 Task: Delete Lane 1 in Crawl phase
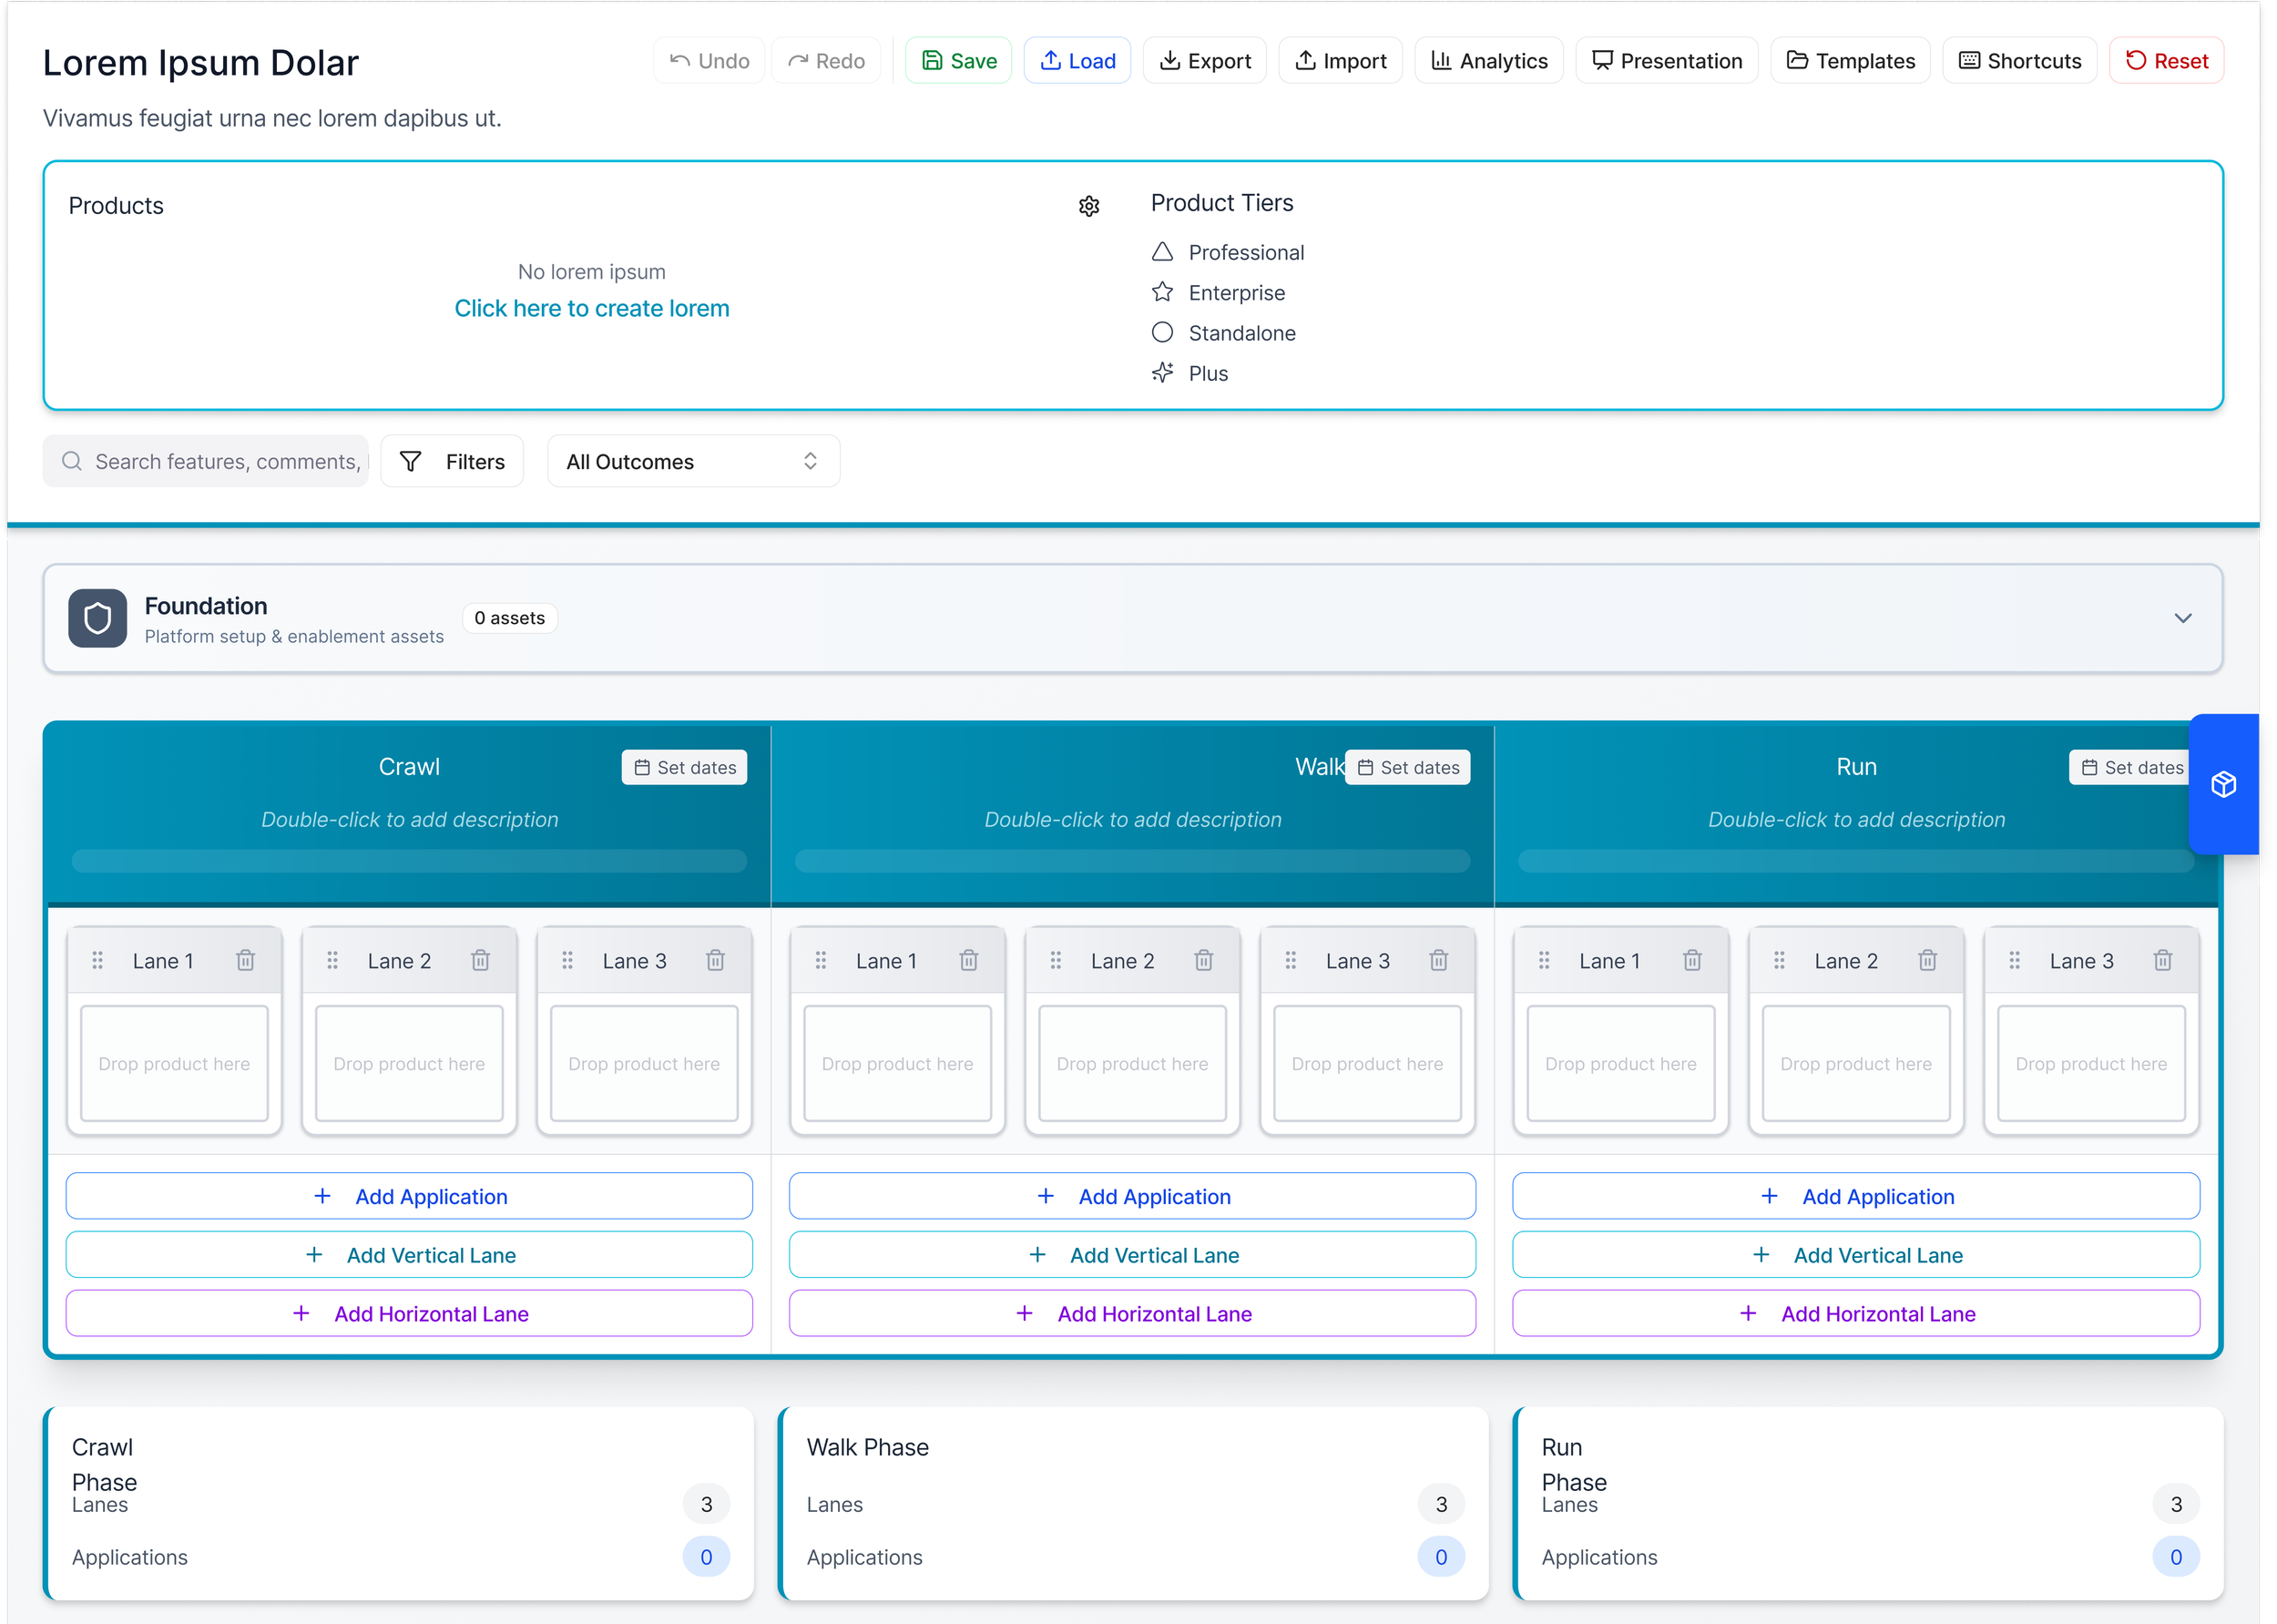[245, 961]
